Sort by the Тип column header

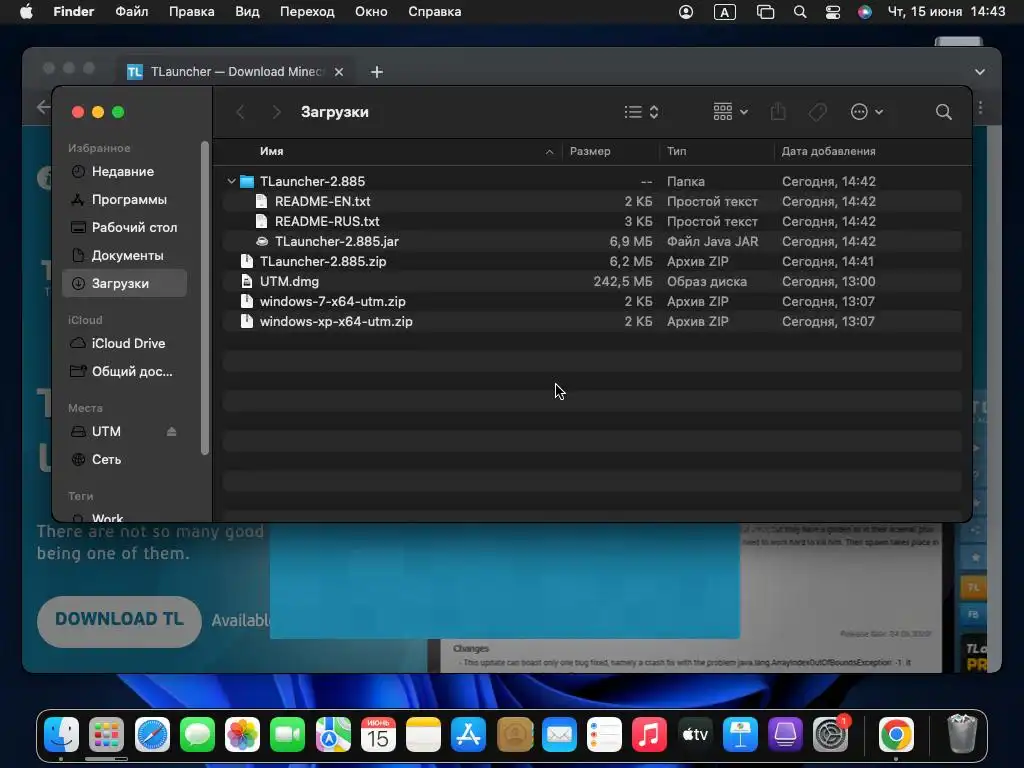tap(676, 151)
